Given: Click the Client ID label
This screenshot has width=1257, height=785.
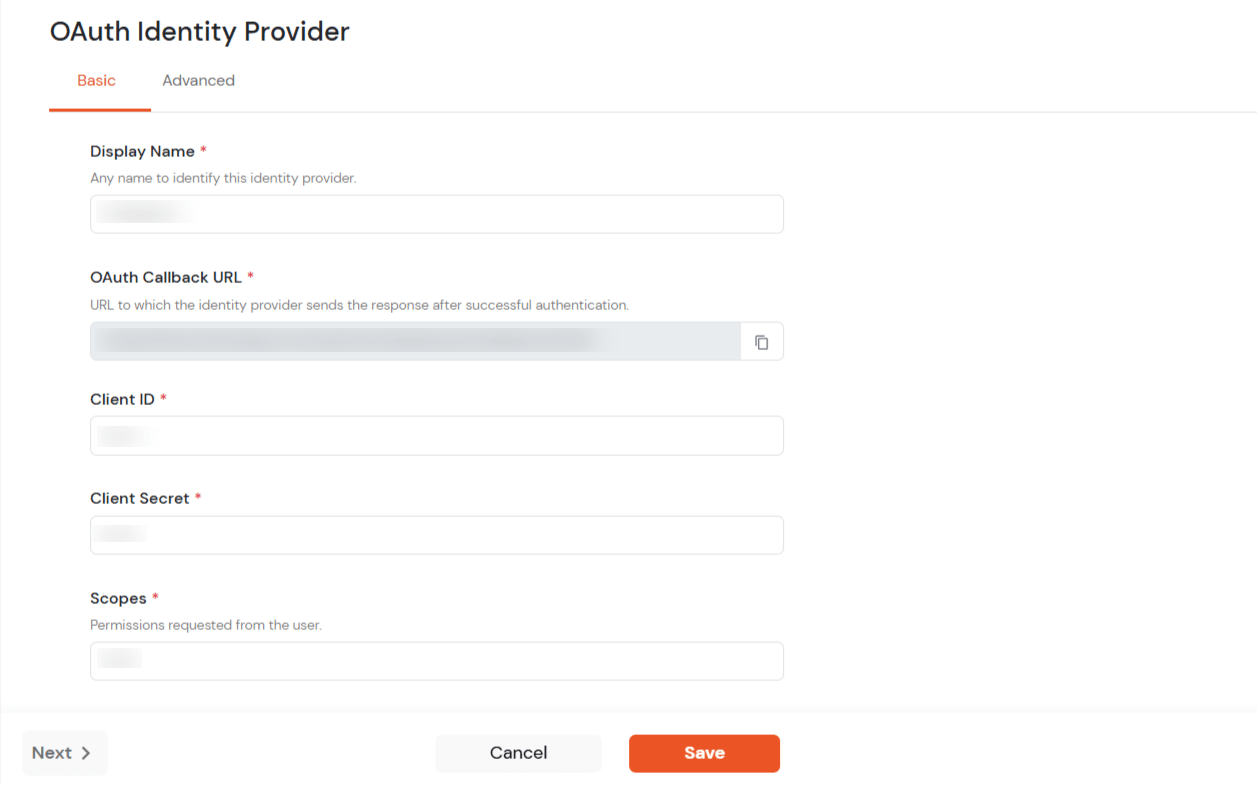Looking at the screenshot, I should tap(122, 399).
